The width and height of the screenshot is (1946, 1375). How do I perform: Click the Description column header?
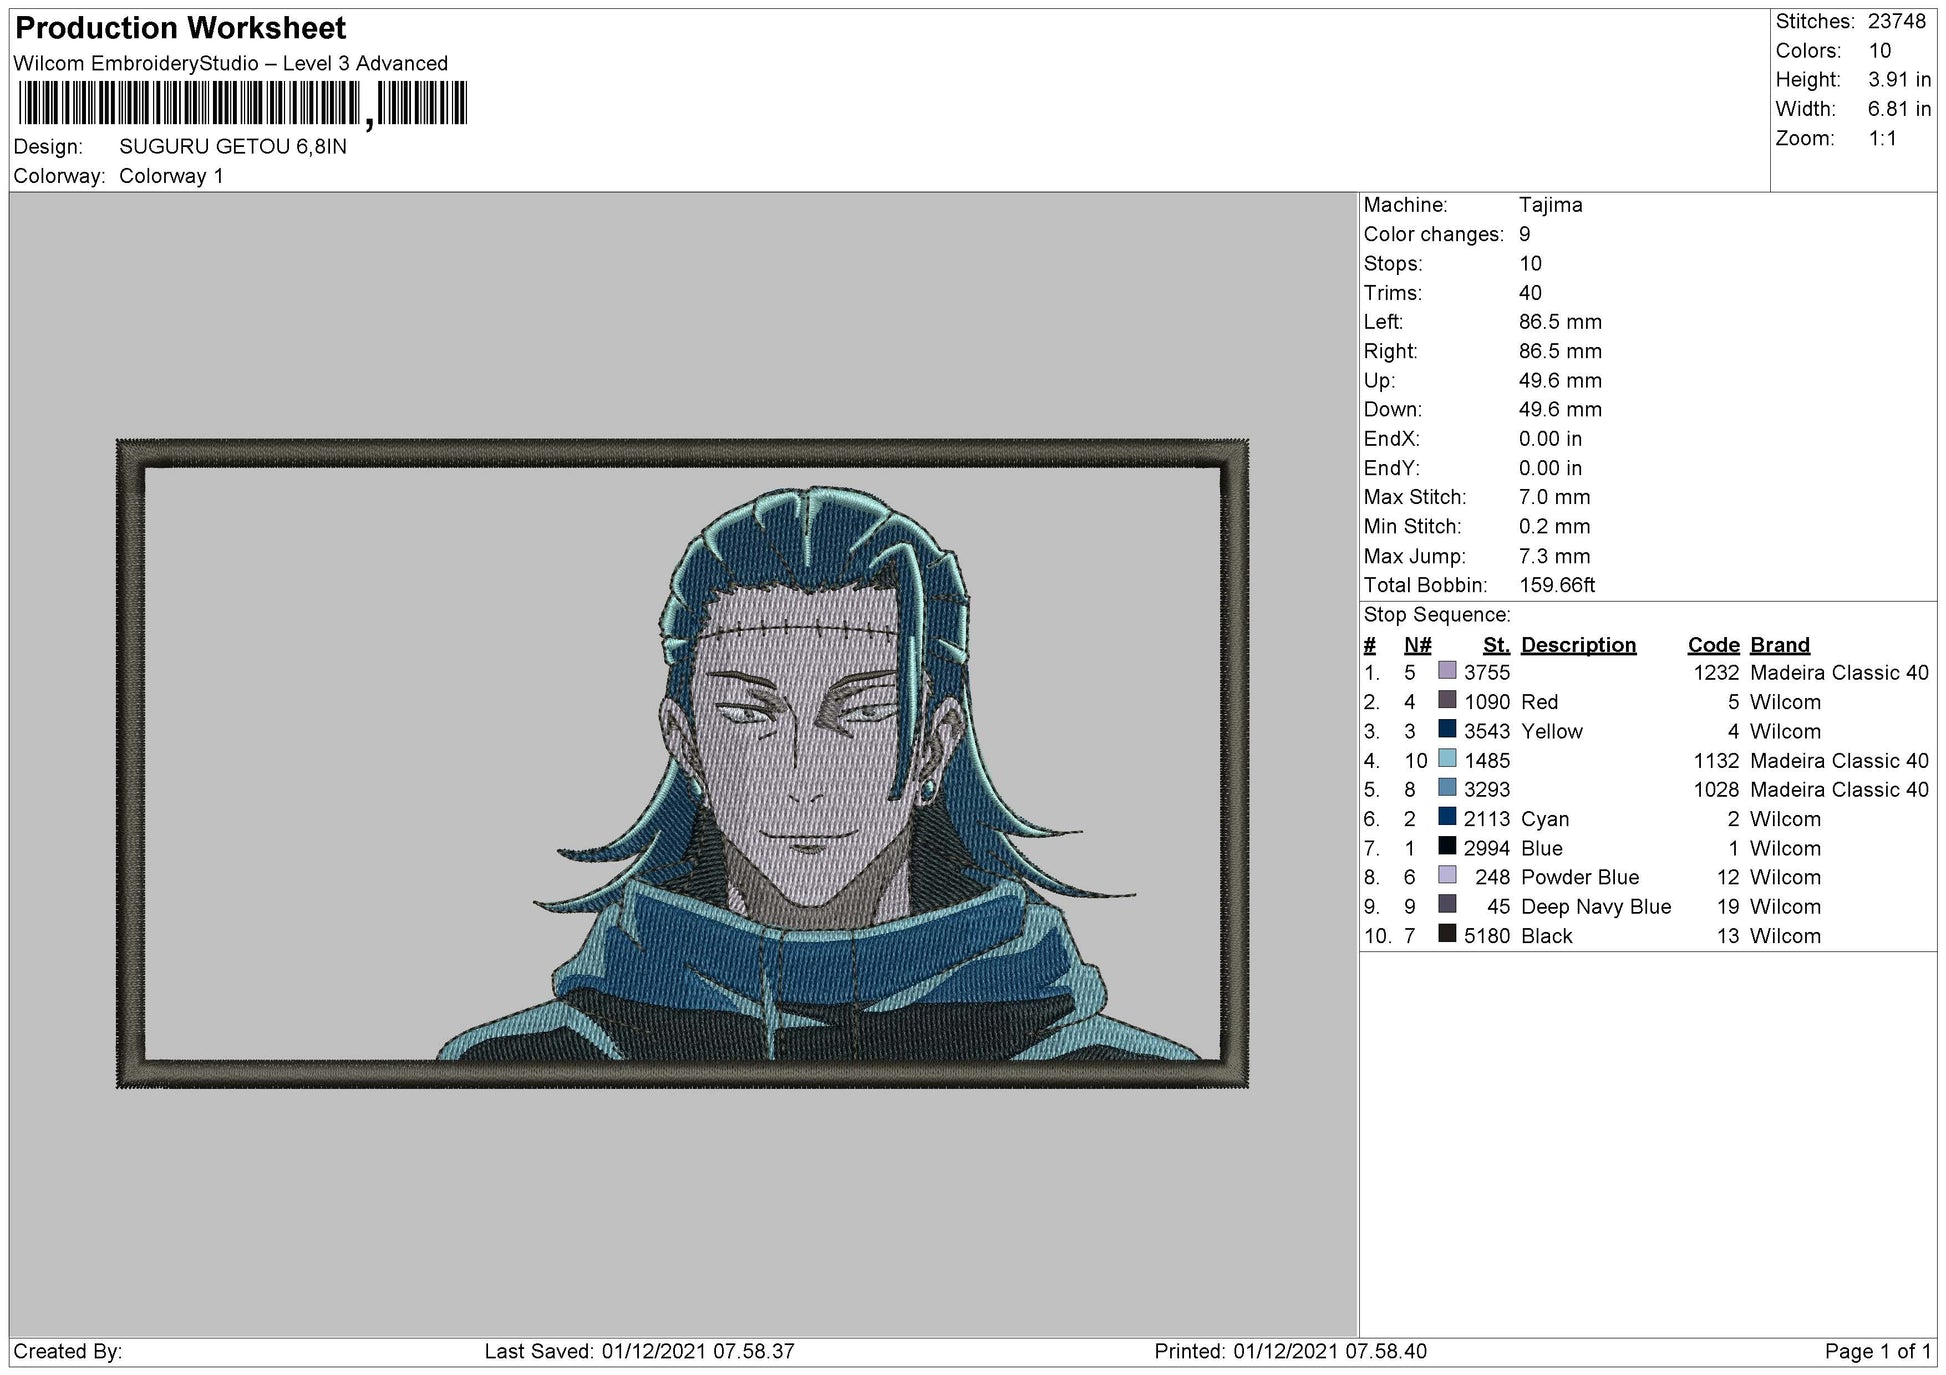1578,645
